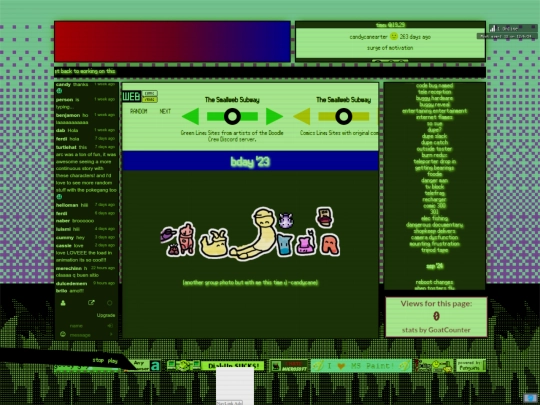Open the 'buggy reveal' comic link
Screen dimensions: 540x405
coord(434,104)
